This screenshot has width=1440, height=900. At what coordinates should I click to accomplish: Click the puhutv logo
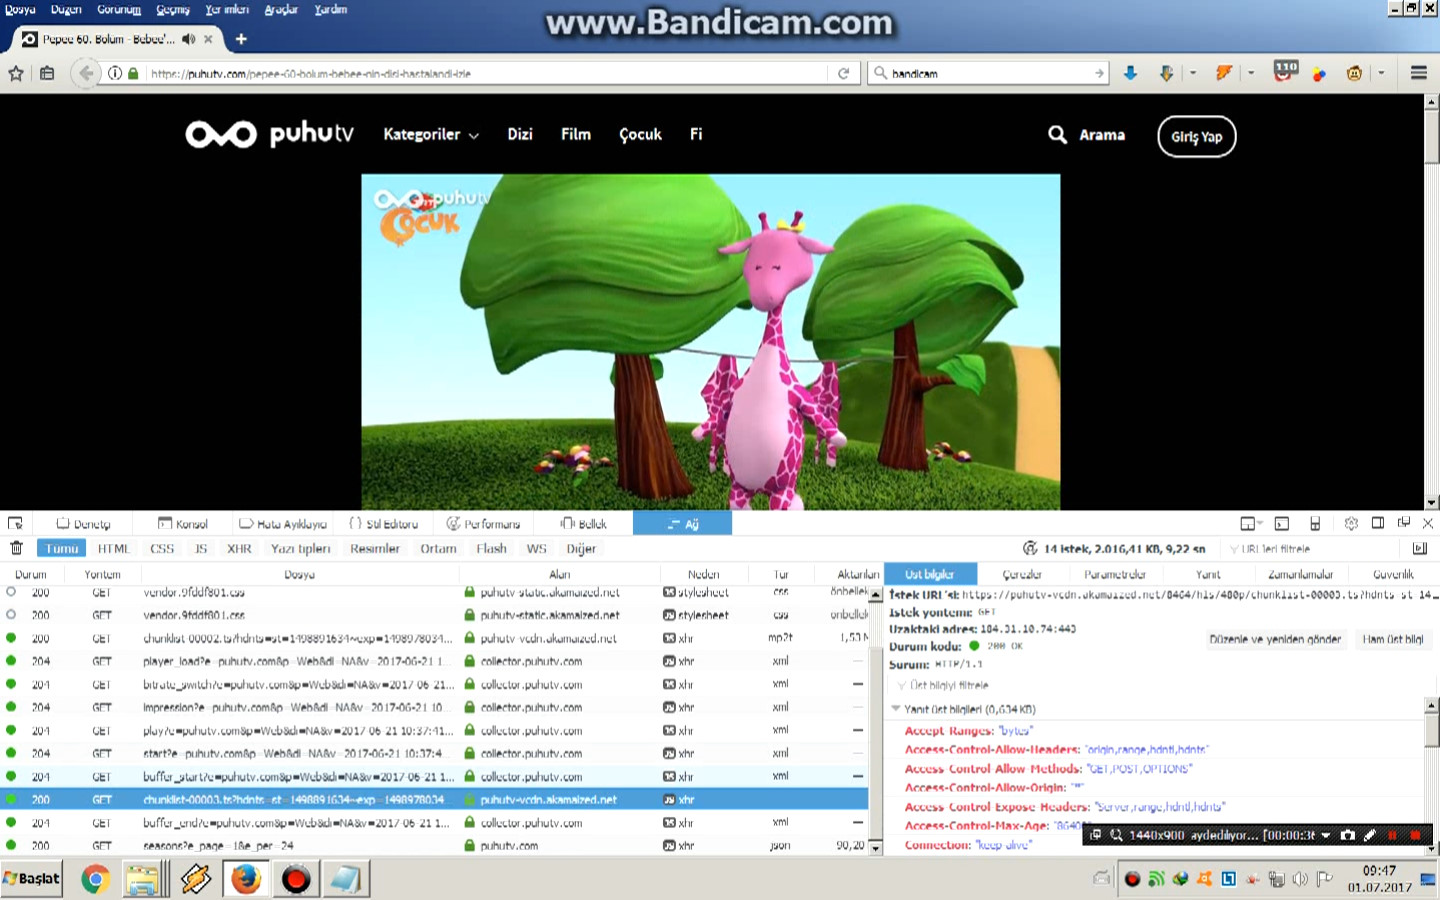[x=269, y=134]
